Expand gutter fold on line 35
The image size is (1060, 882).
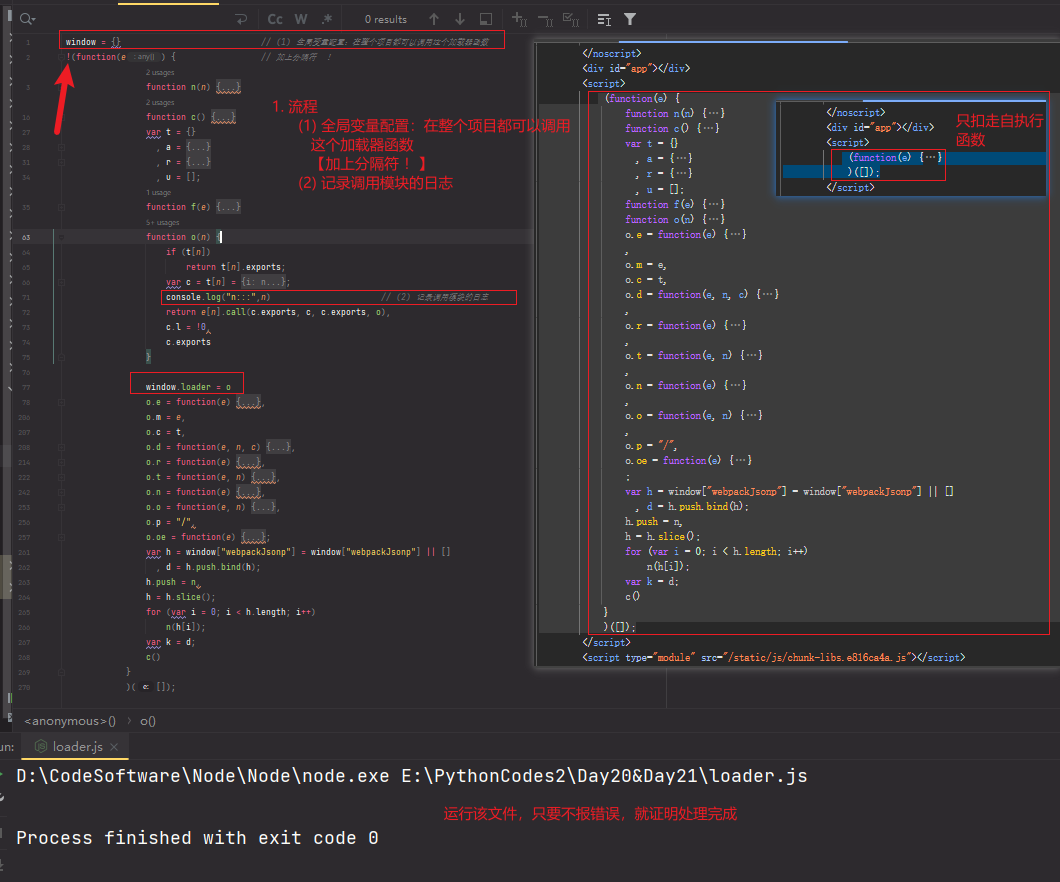click(61, 207)
